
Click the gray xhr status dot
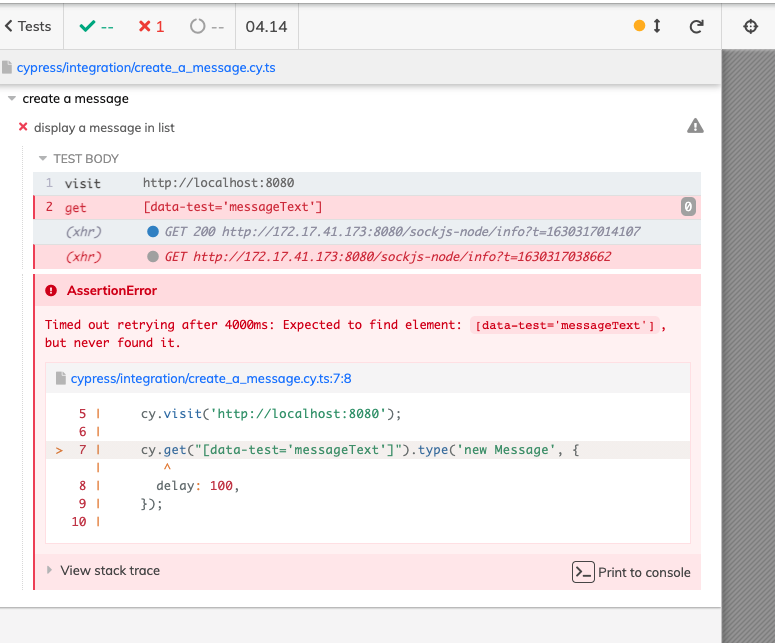pos(153,257)
